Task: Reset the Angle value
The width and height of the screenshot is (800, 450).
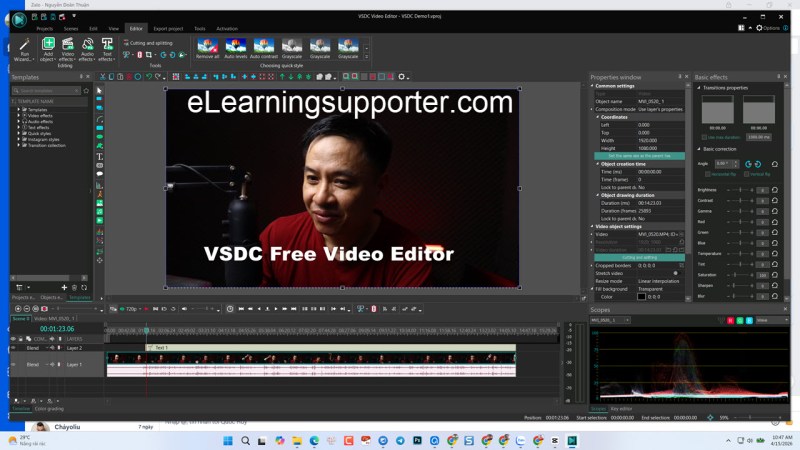Action: (774, 164)
